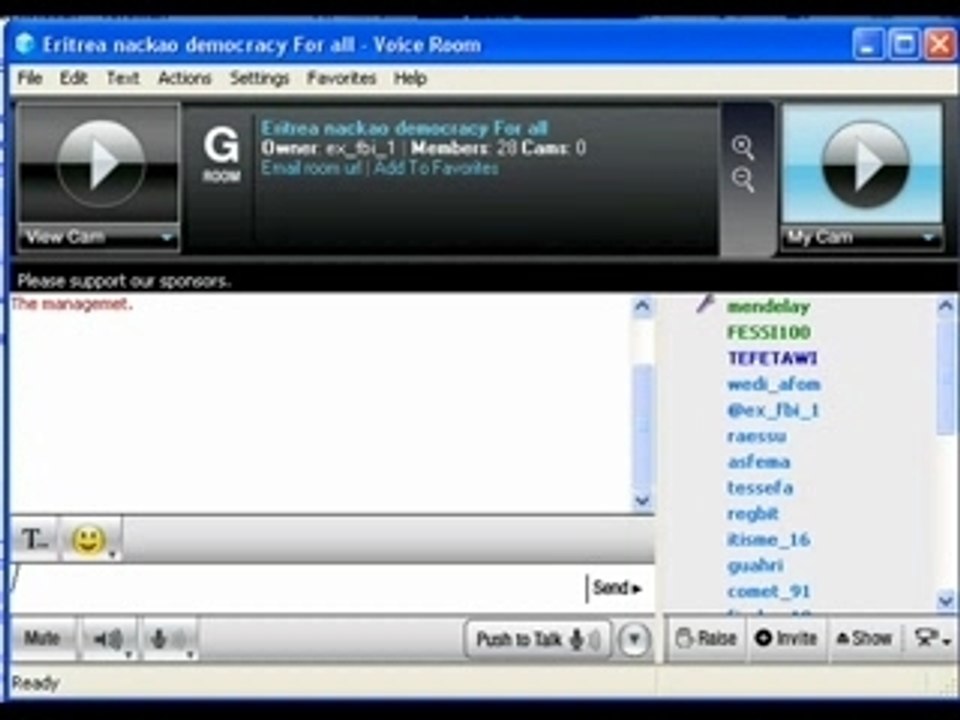
Task: Click the zoom in magnifier icon
Action: click(x=743, y=146)
